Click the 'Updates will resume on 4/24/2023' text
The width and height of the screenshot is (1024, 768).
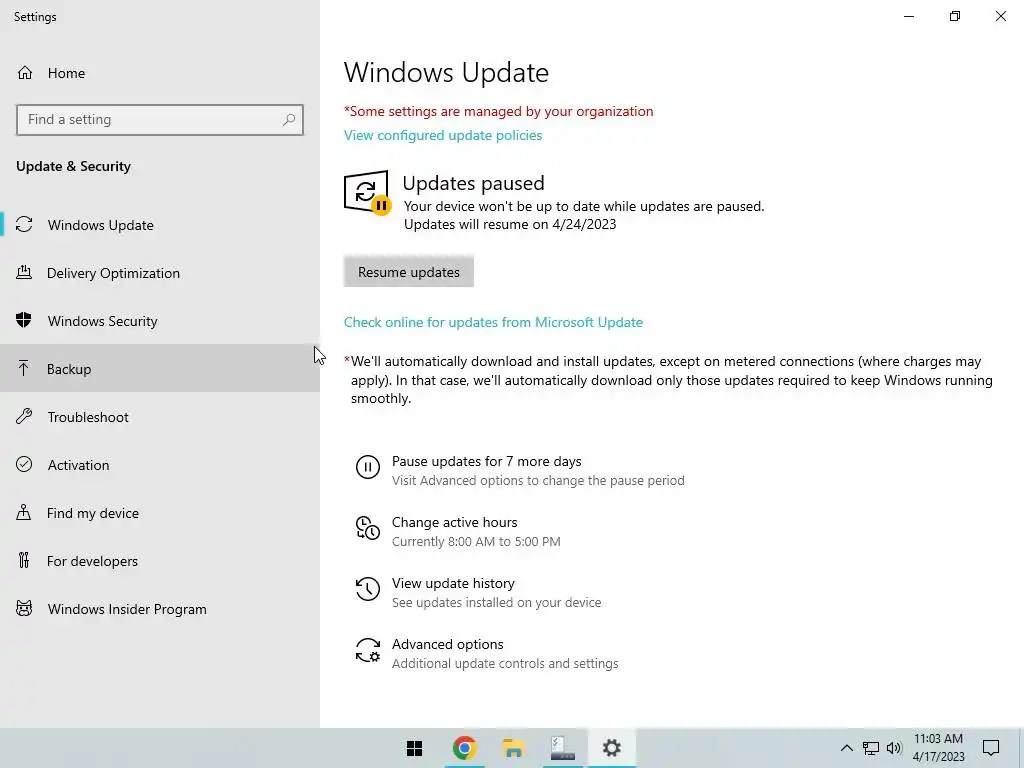coord(510,224)
